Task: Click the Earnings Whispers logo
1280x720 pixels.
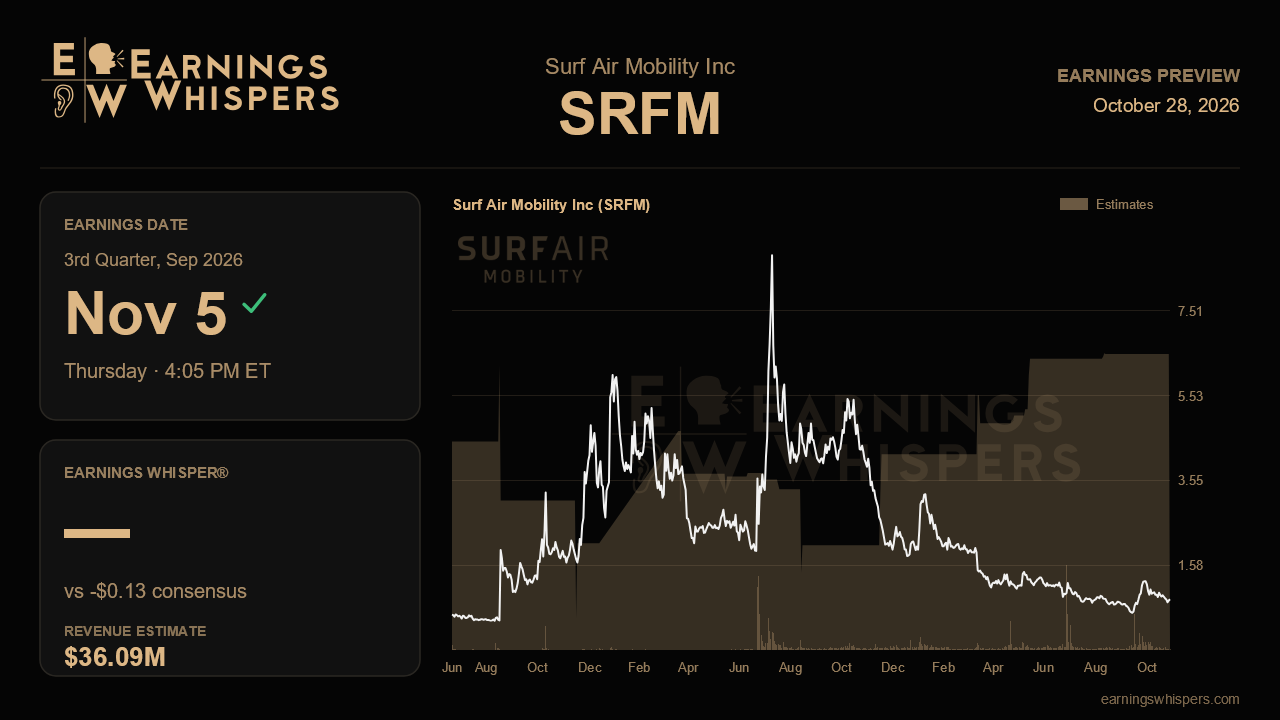Action: 190,80
